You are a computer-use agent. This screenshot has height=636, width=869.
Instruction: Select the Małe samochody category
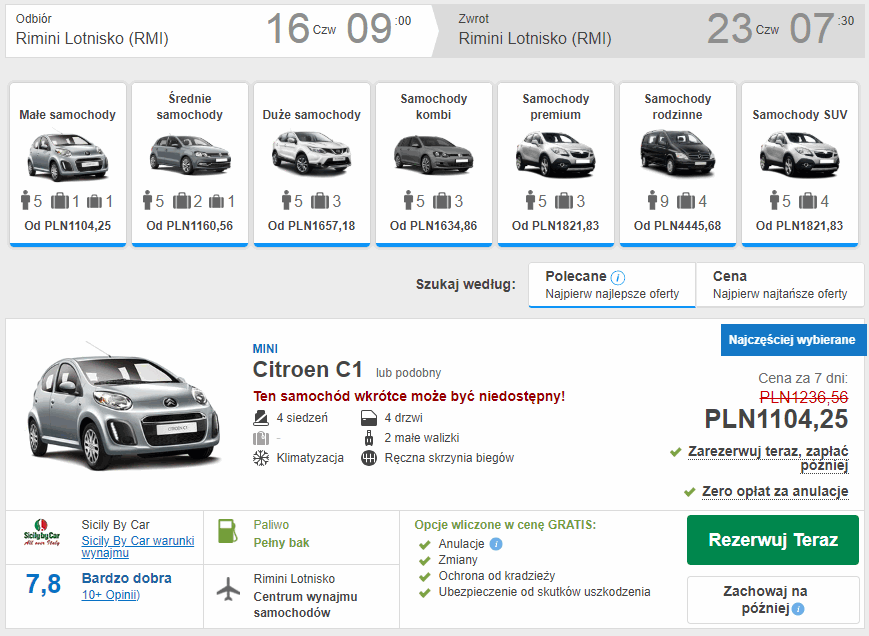click(x=68, y=163)
